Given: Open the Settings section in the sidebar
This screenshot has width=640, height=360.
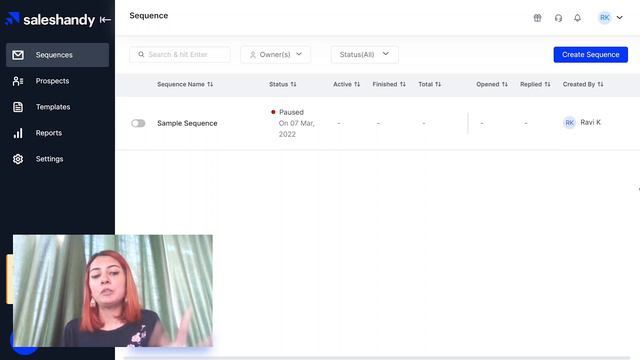Looking at the screenshot, I should point(49,159).
